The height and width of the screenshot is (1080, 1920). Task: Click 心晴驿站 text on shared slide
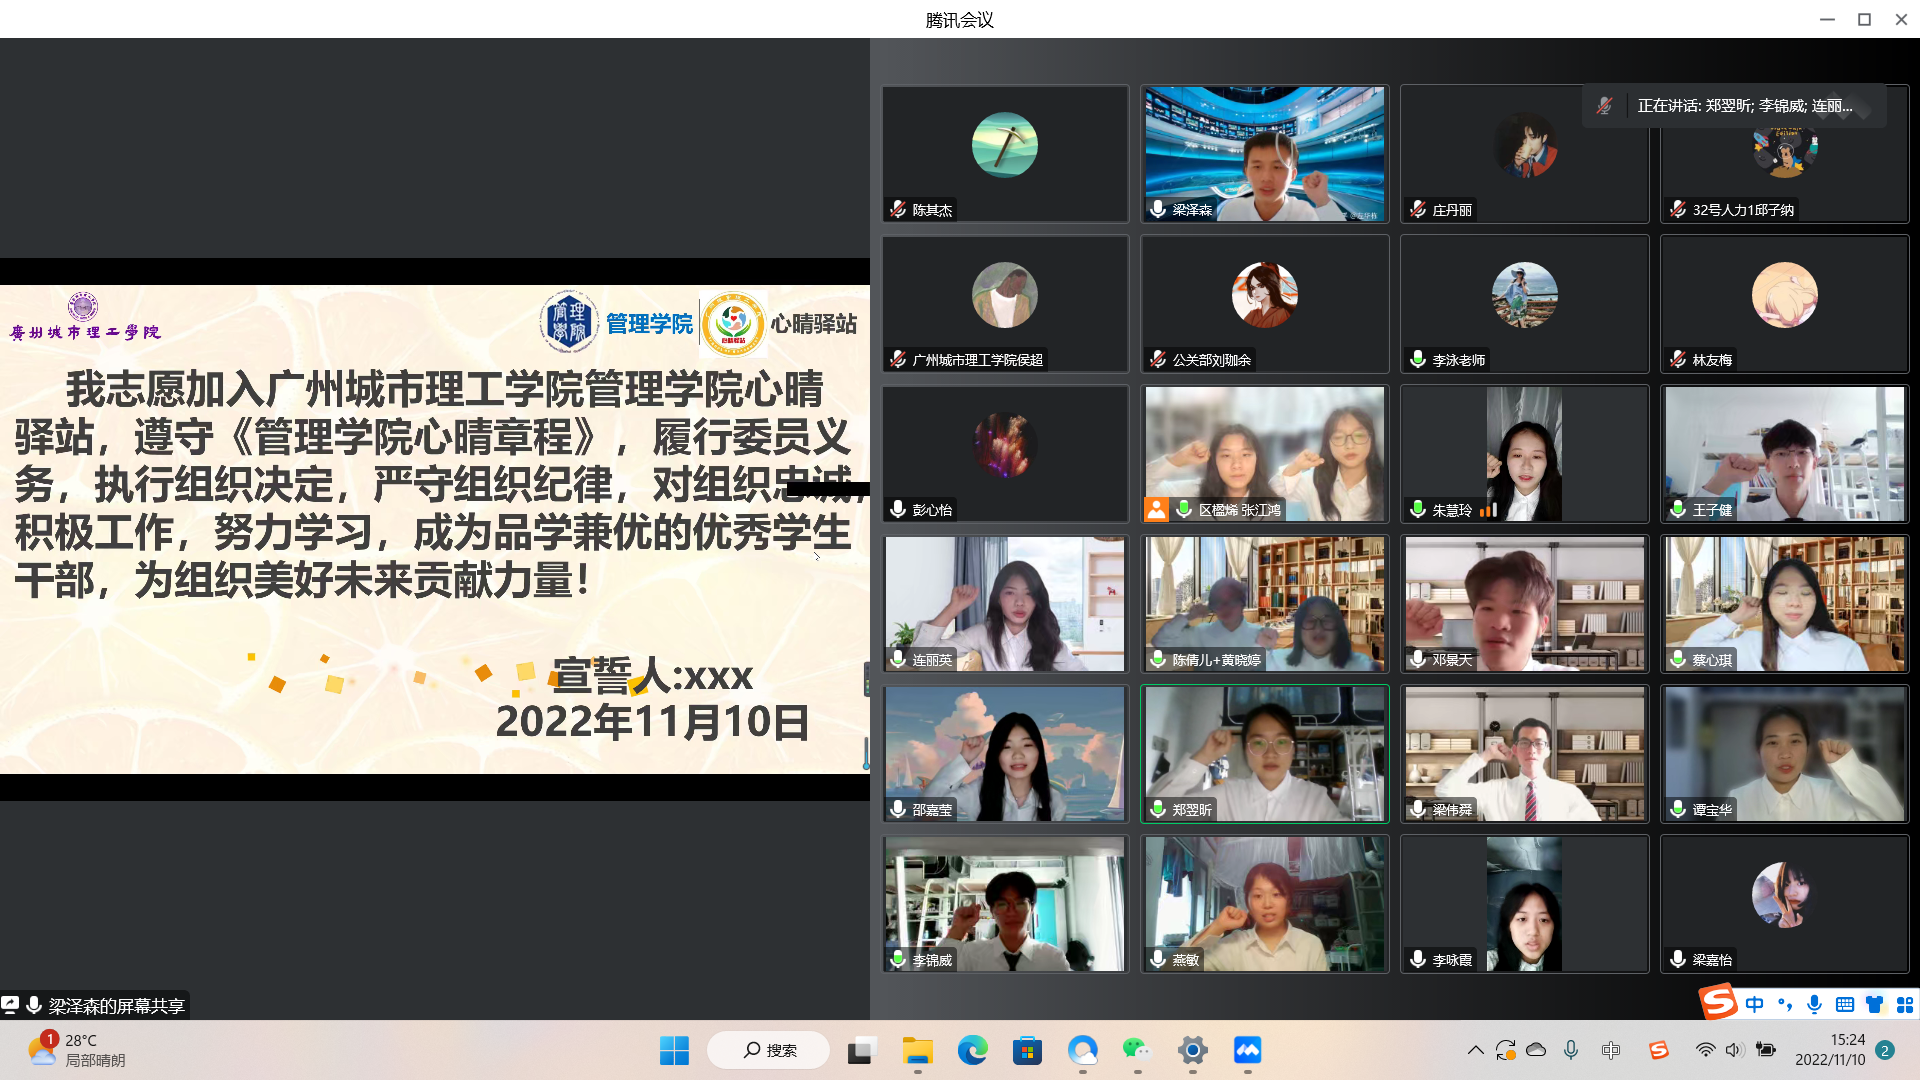pos(813,324)
